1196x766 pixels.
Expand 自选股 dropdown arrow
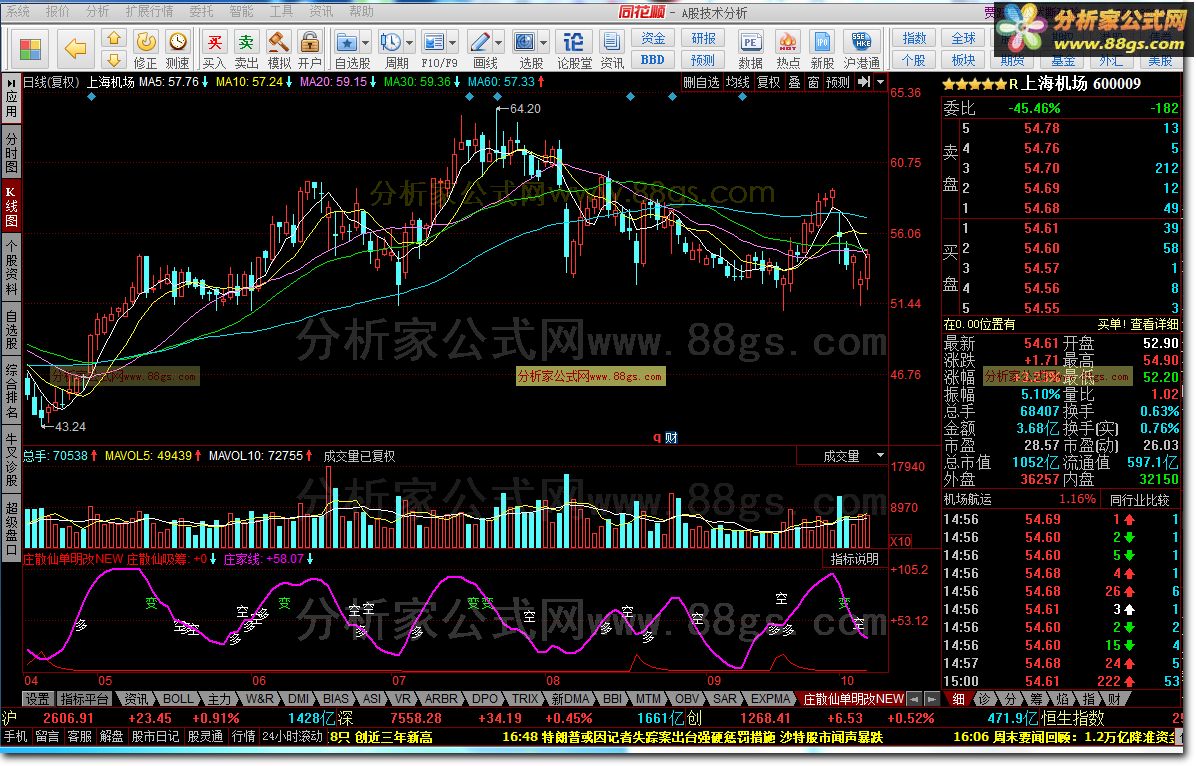pyautogui.click(x=365, y=43)
